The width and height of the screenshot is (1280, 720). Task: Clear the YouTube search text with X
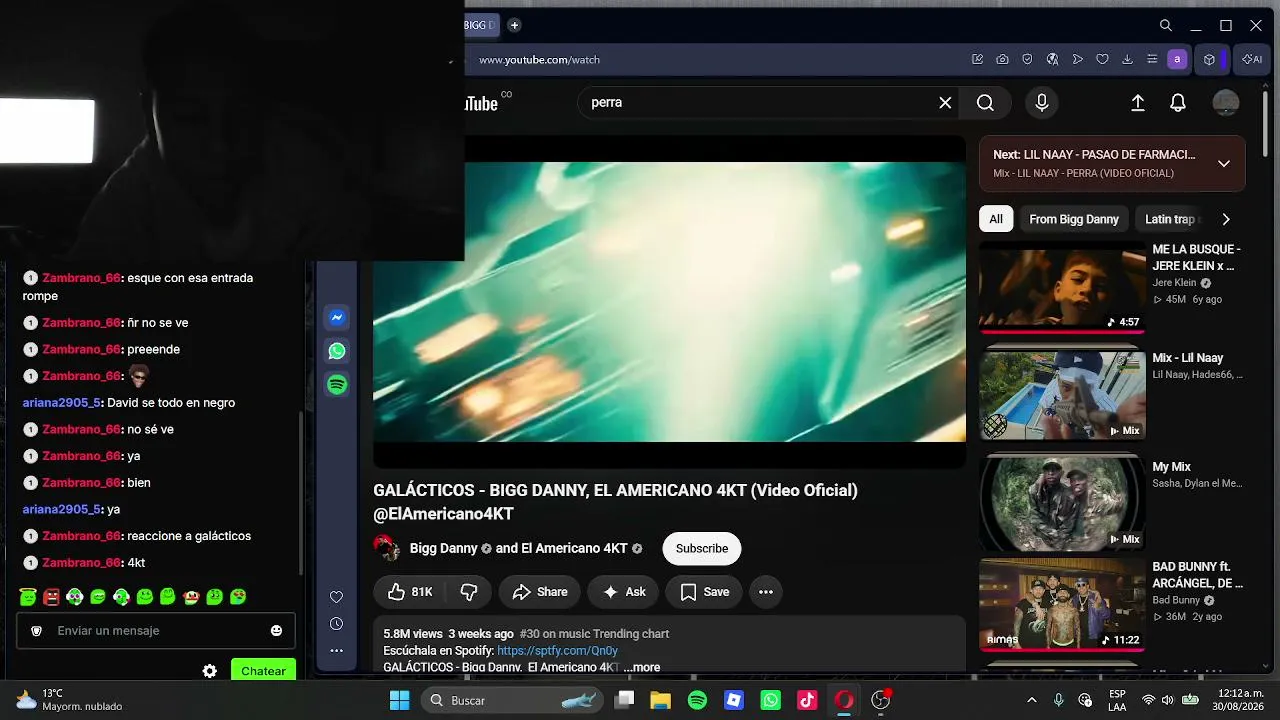pos(945,102)
